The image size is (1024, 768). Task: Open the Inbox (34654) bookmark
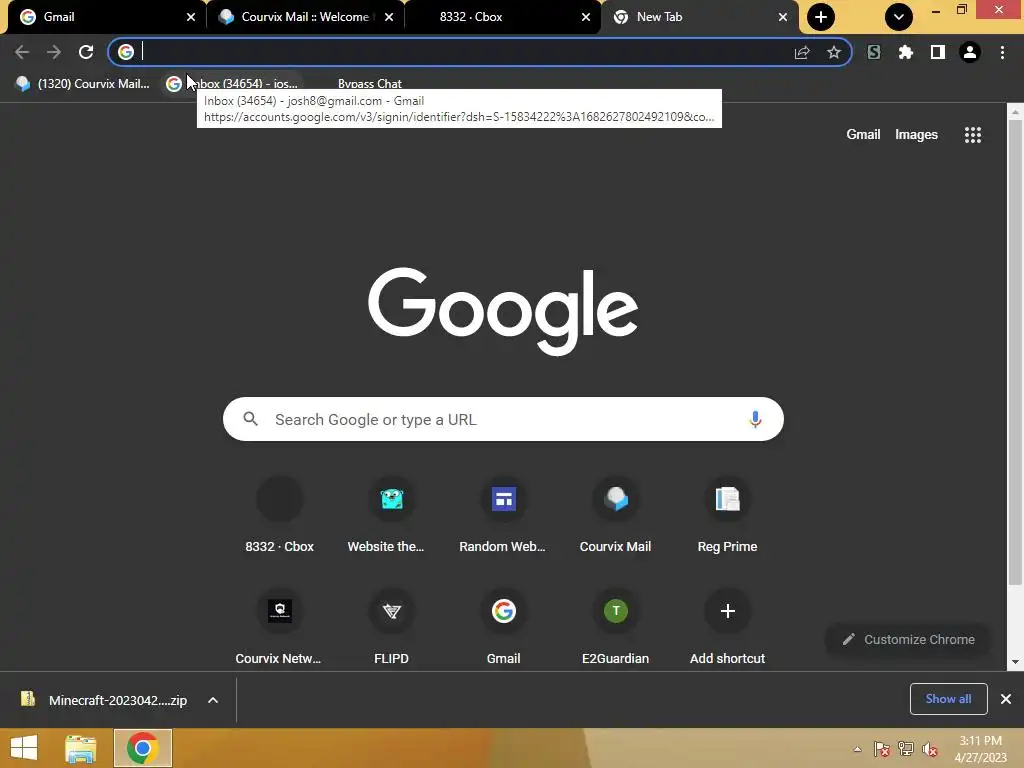pyautogui.click(x=232, y=84)
